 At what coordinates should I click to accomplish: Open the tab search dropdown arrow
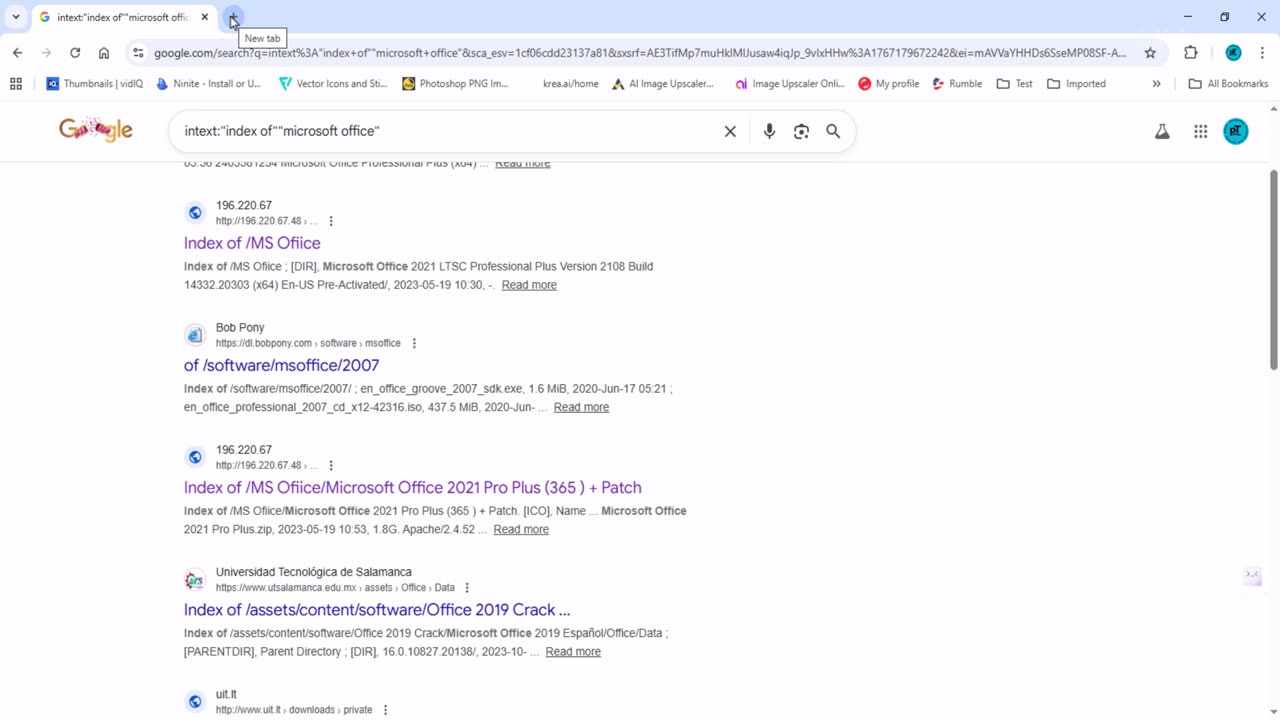16,17
